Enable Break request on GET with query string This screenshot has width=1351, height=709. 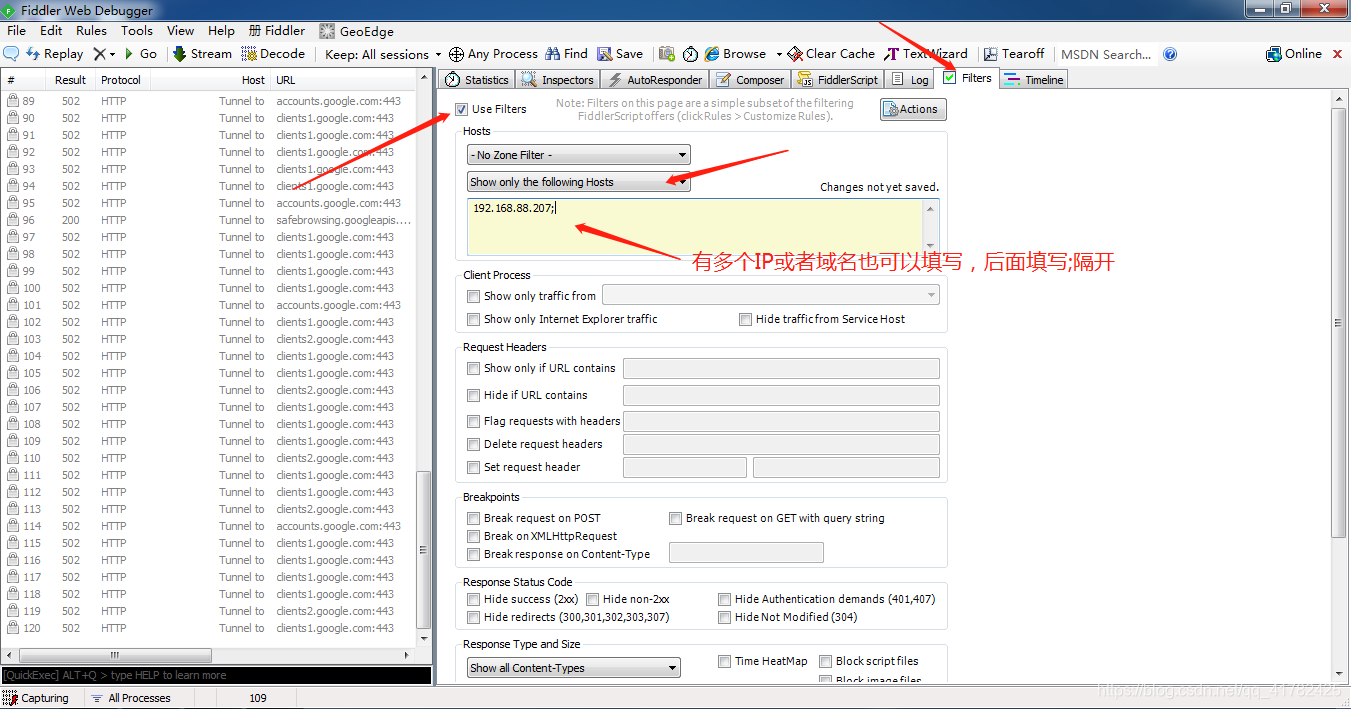(676, 519)
